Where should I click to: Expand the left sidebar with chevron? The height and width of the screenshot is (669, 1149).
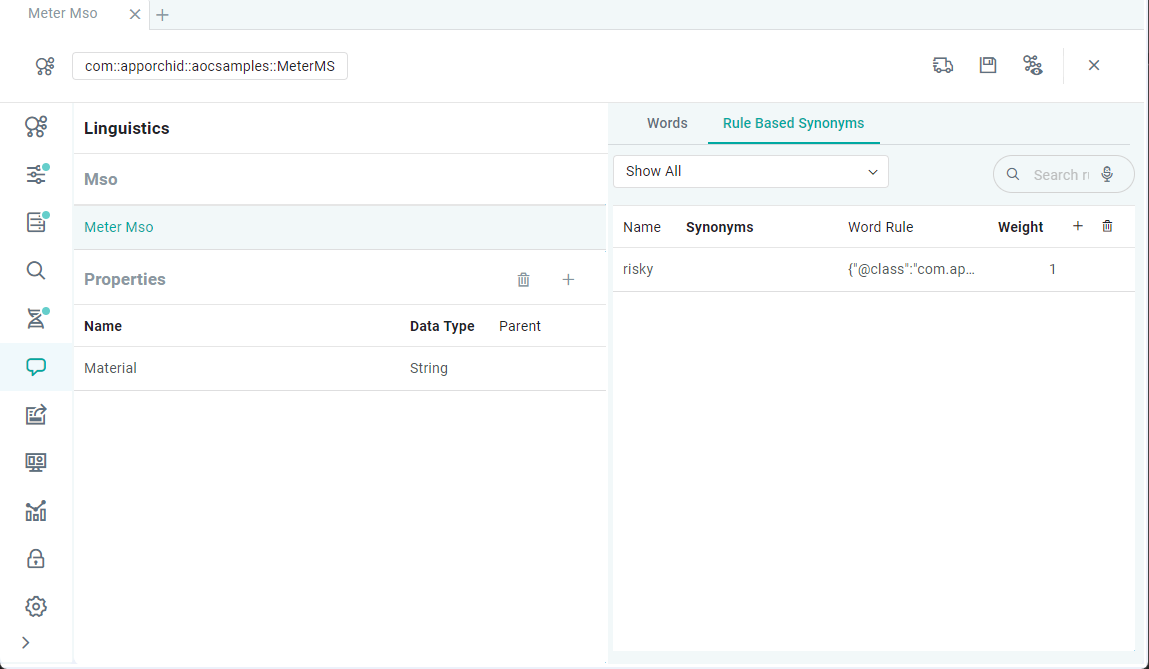26,642
